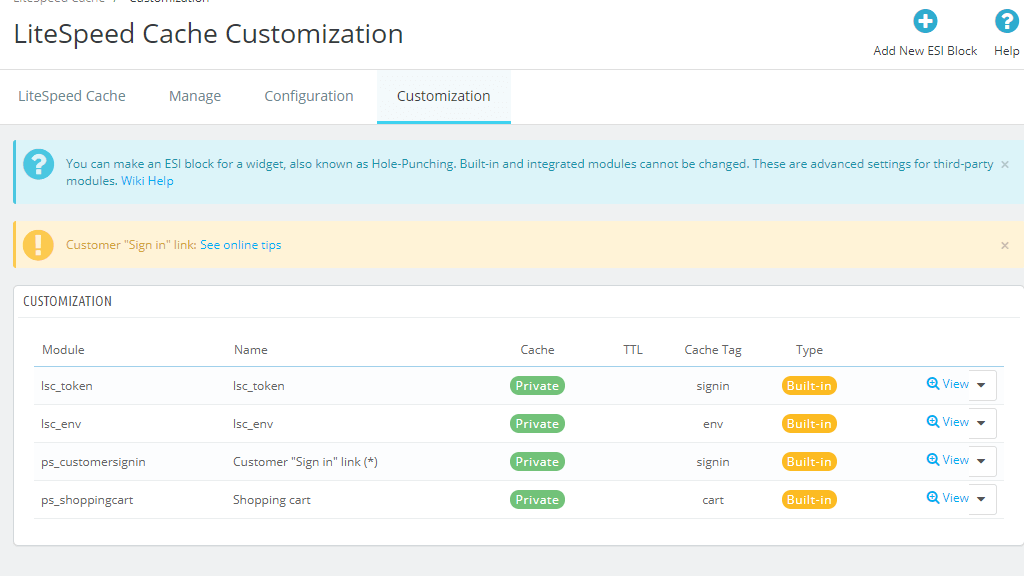Click the TTL column header
Screen dimensions: 1024x576
click(x=633, y=350)
